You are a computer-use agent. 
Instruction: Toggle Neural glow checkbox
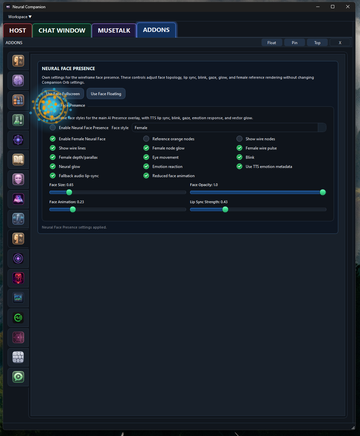pyautogui.click(x=53, y=166)
